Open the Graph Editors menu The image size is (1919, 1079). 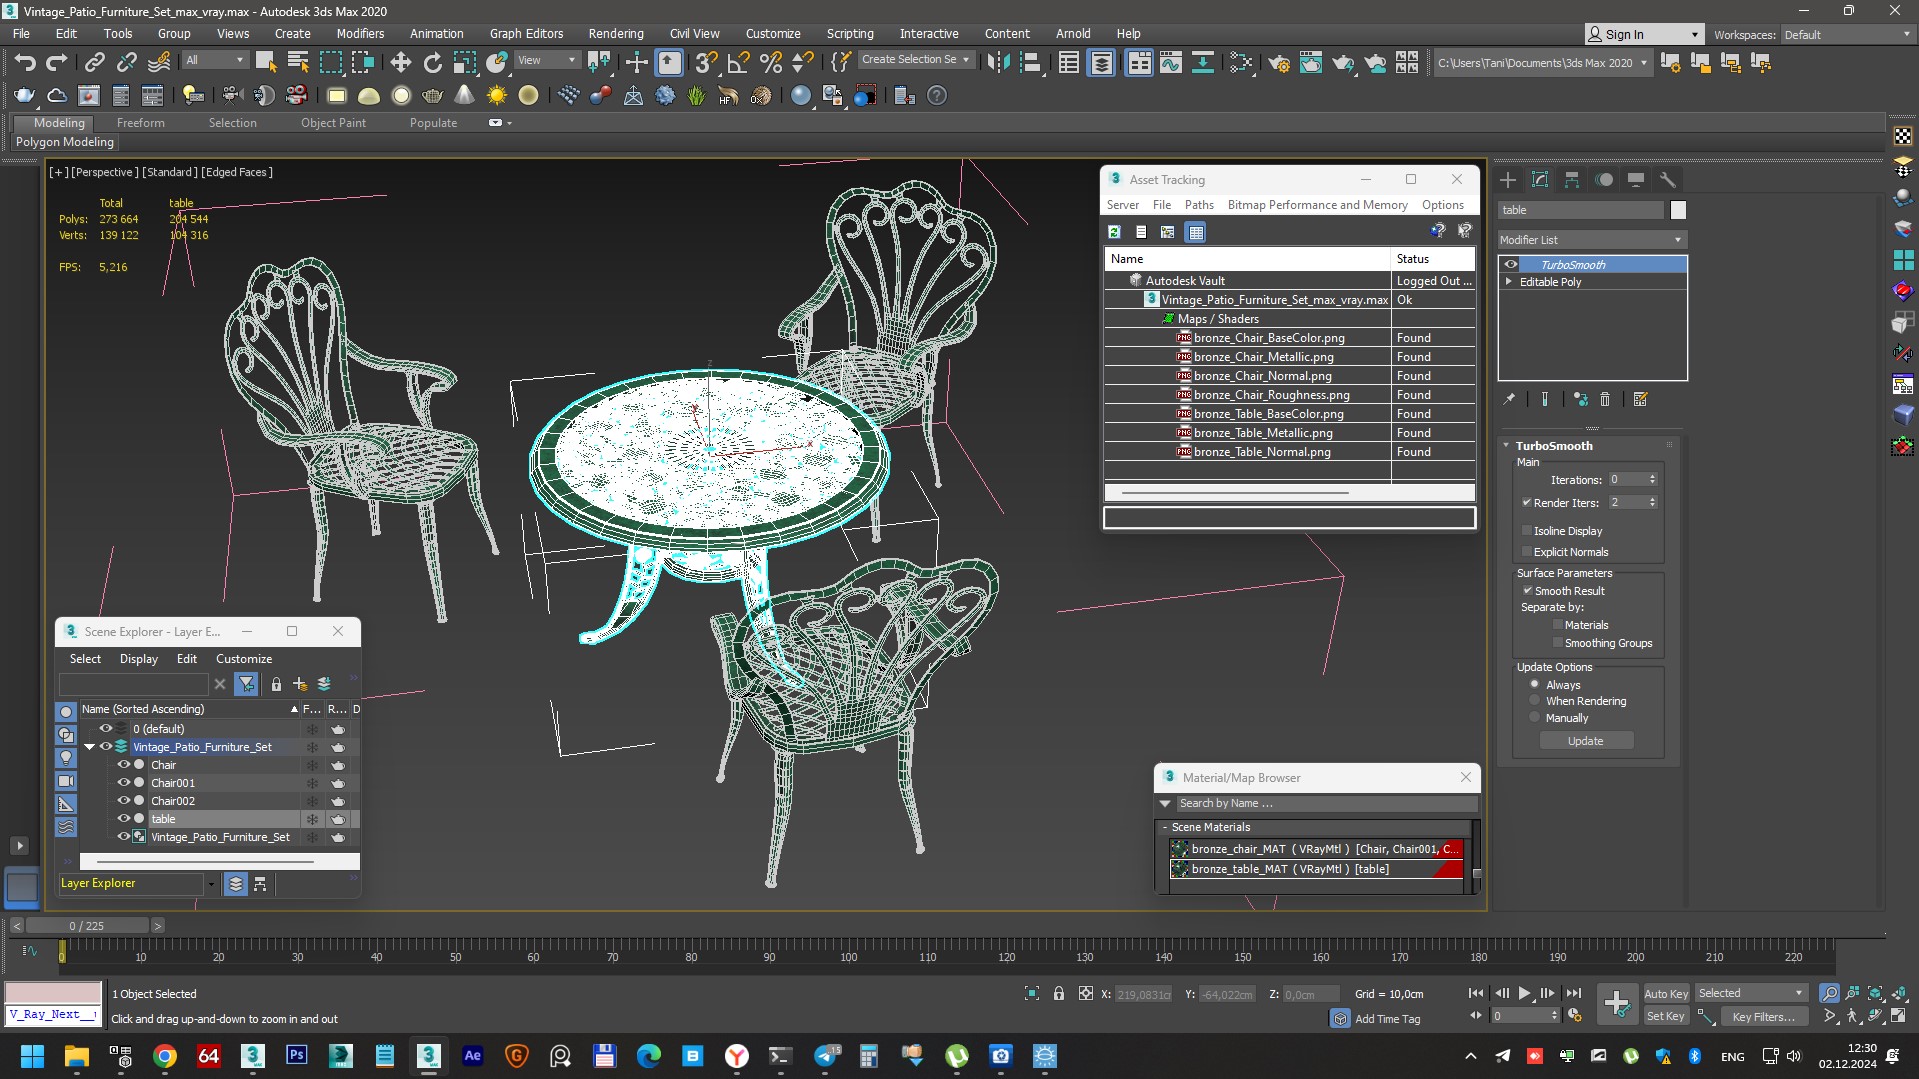point(526,34)
